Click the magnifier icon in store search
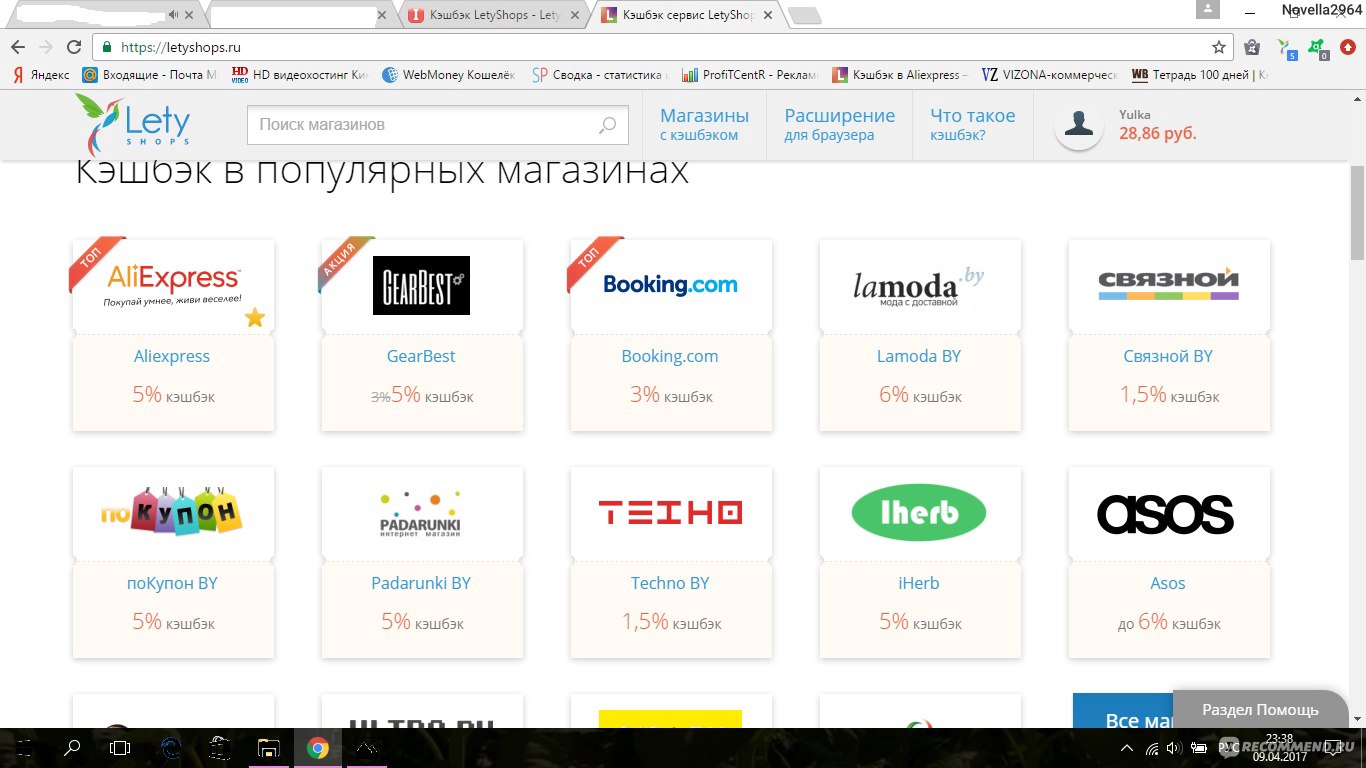The image size is (1366, 768). (607, 125)
